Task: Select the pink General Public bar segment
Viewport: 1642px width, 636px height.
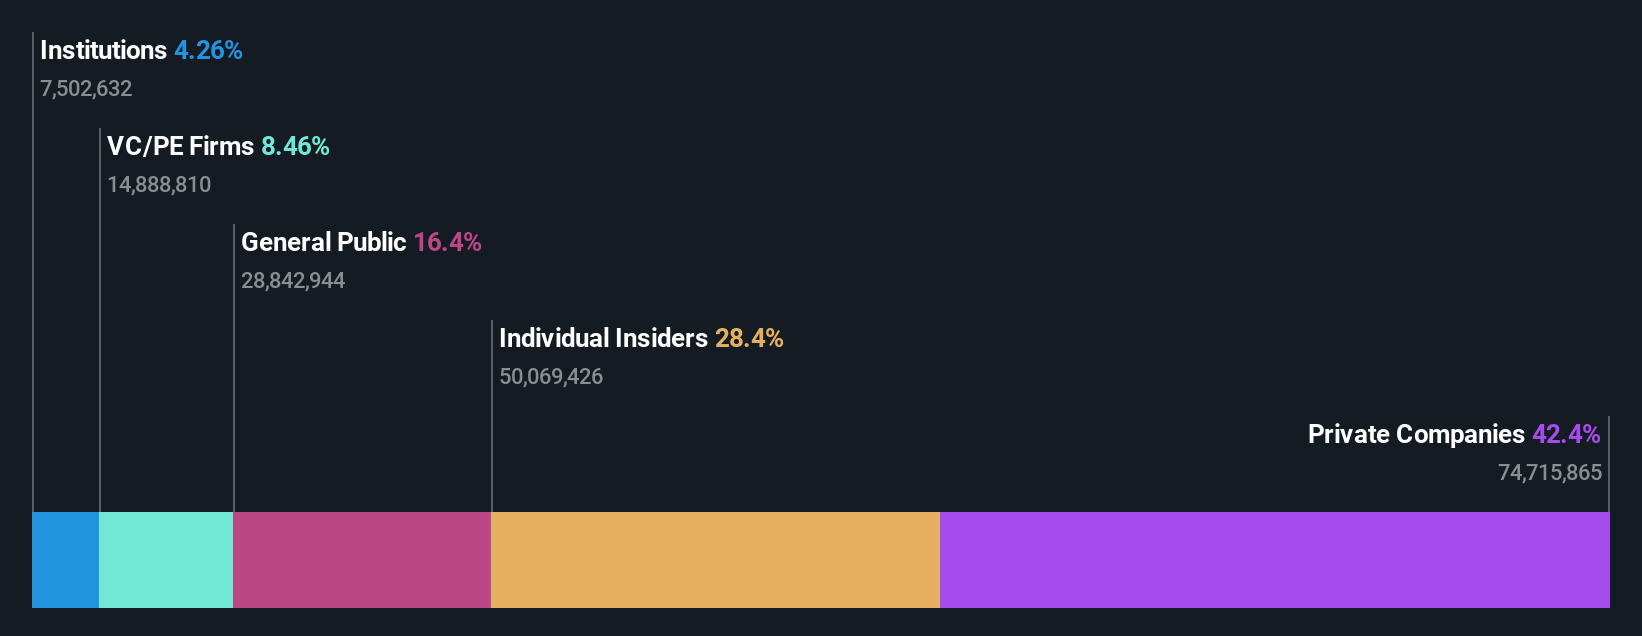Action: click(x=362, y=560)
